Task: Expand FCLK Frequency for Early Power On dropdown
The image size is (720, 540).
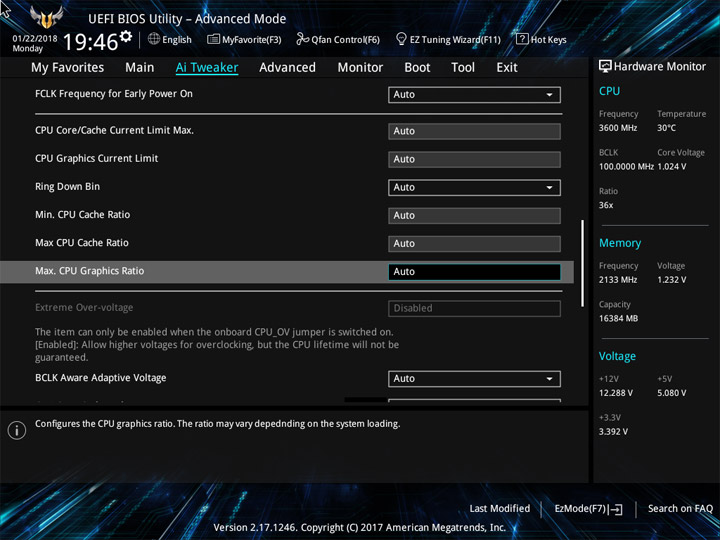Action: (474, 95)
